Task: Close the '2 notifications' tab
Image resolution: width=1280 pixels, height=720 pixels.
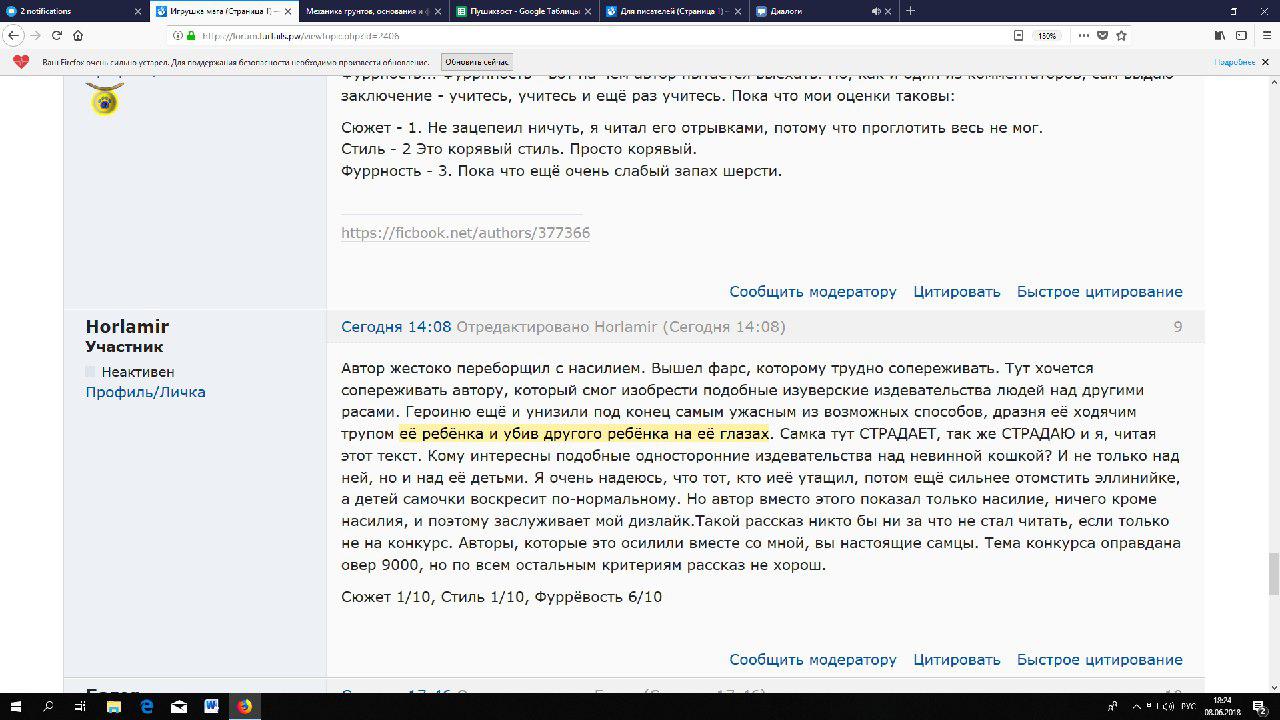Action: click(138, 11)
